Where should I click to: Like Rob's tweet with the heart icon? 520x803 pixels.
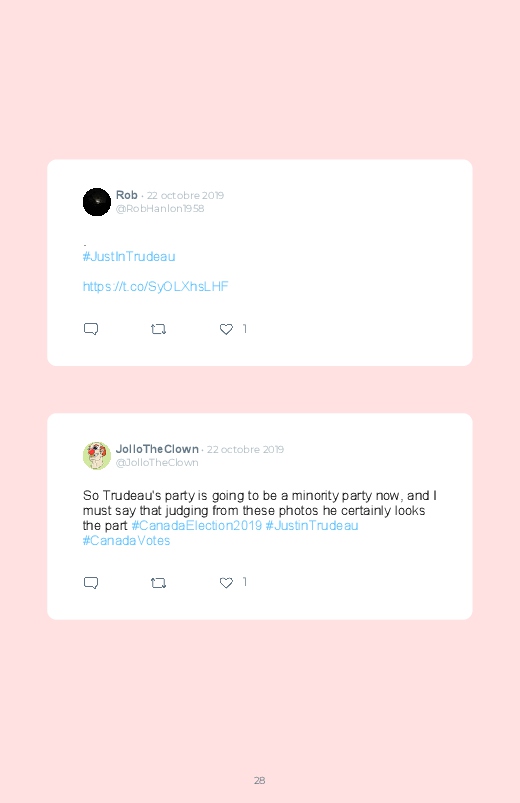pyautogui.click(x=226, y=329)
